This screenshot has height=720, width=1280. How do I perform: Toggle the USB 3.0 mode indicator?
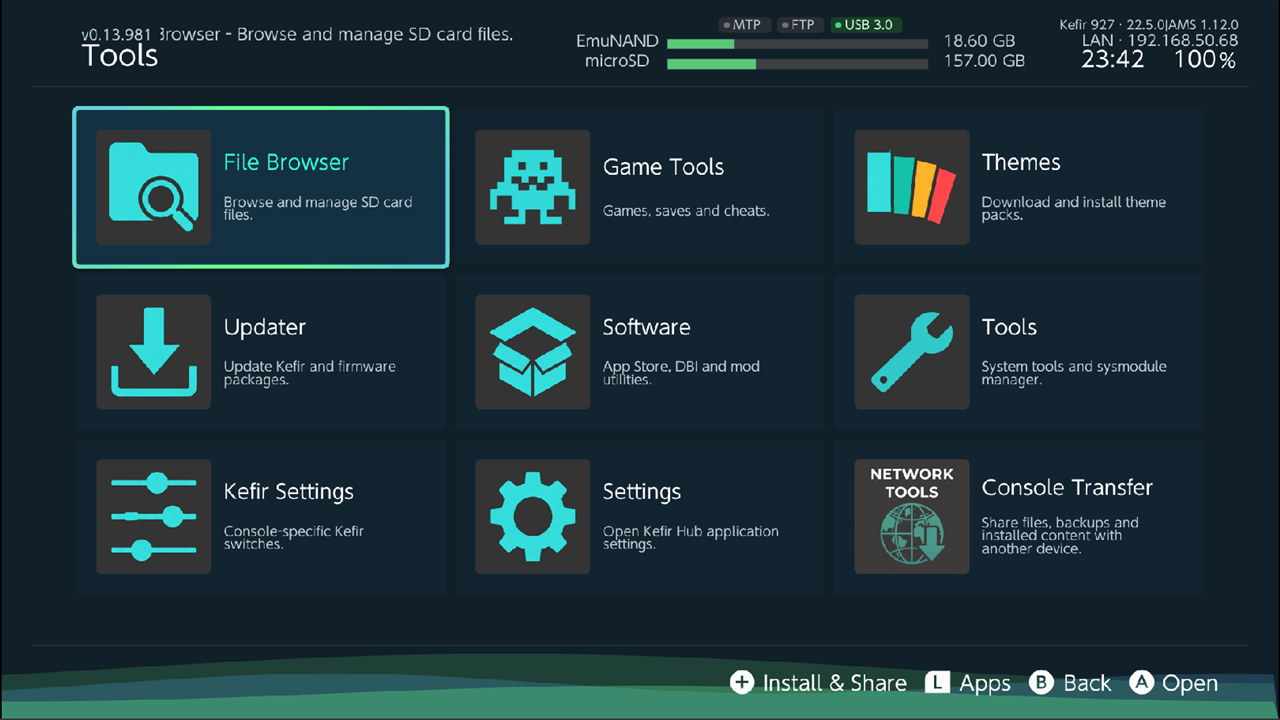867,24
